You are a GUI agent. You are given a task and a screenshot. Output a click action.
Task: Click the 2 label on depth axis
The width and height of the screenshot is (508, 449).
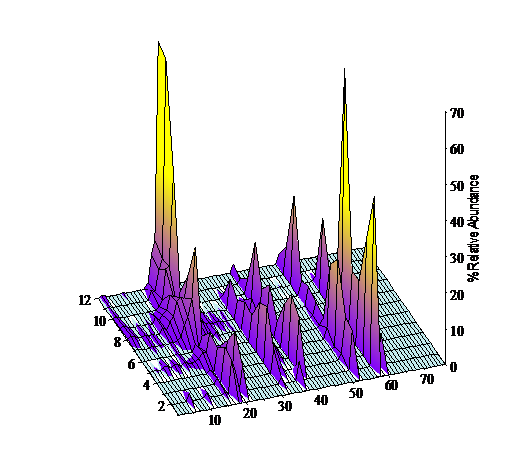click(161, 406)
